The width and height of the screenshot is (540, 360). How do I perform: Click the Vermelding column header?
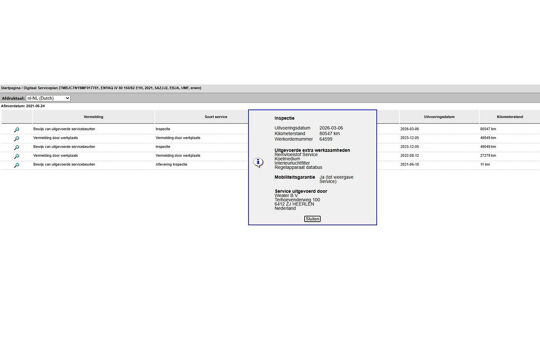pos(93,117)
